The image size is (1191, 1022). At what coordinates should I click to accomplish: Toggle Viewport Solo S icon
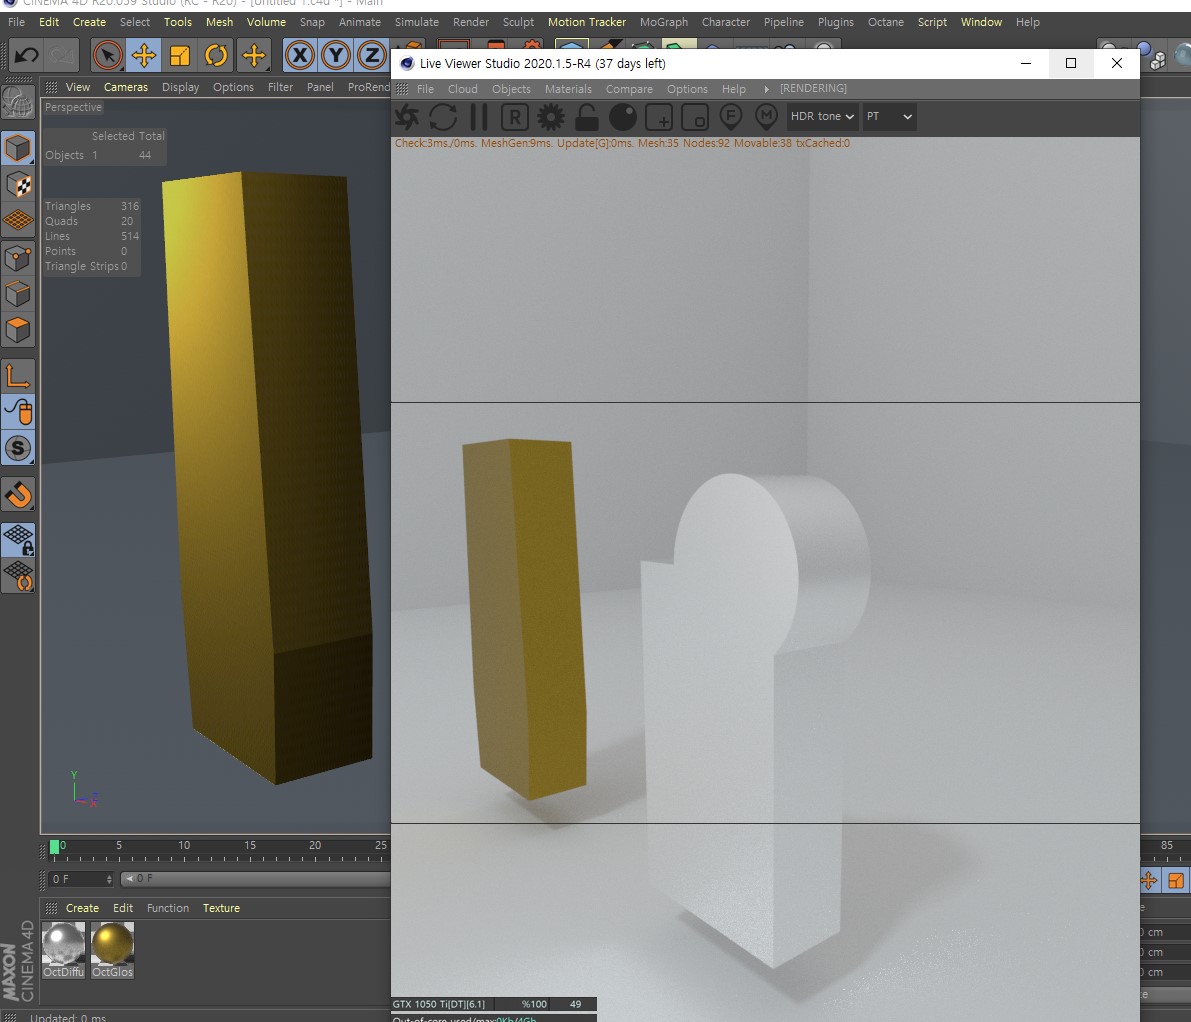pyautogui.click(x=18, y=448)
